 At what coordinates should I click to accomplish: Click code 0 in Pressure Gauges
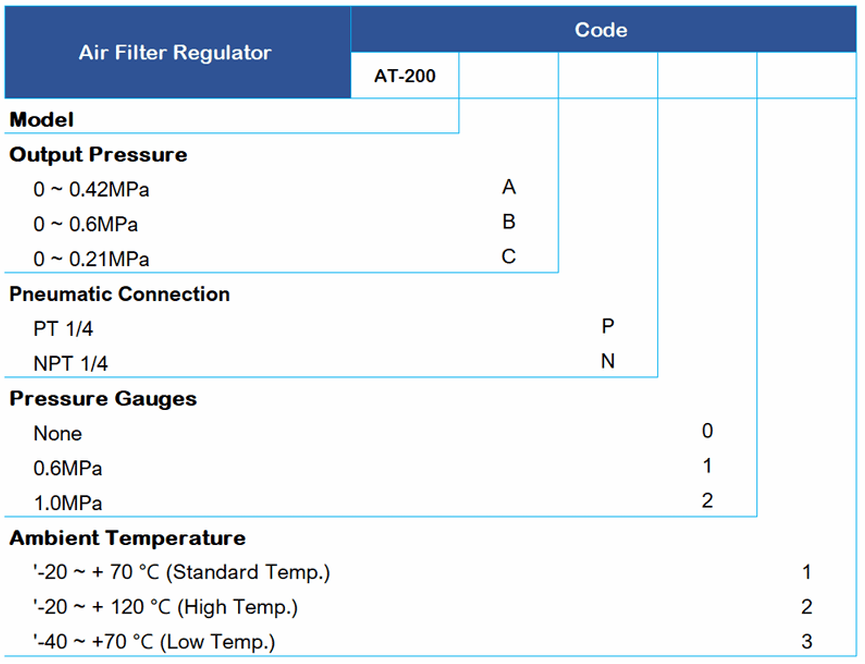(707, 432)
